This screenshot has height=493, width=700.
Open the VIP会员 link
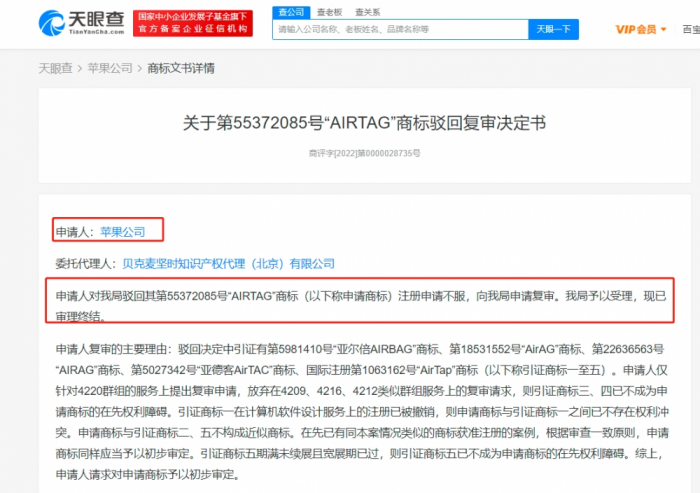[x=635, y=30]
